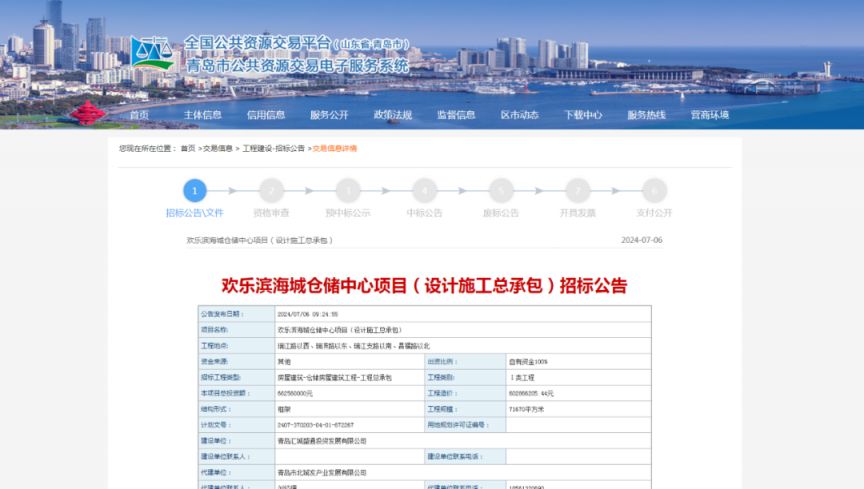Go to 信用信息 in the navigation bar
This screenshot has height=489, width=864.
pos(266,115)
